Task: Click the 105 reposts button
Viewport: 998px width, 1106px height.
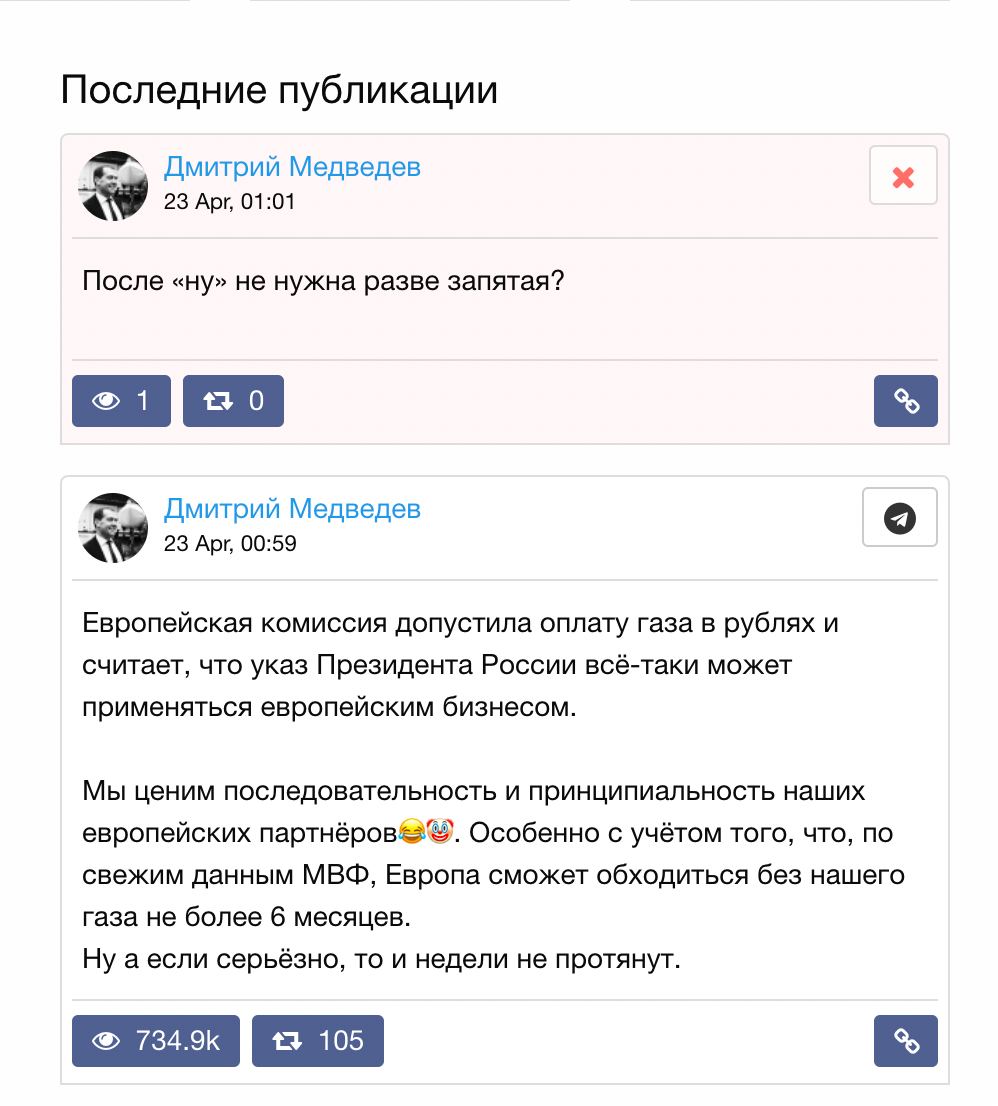Action: pos(318,1040)
